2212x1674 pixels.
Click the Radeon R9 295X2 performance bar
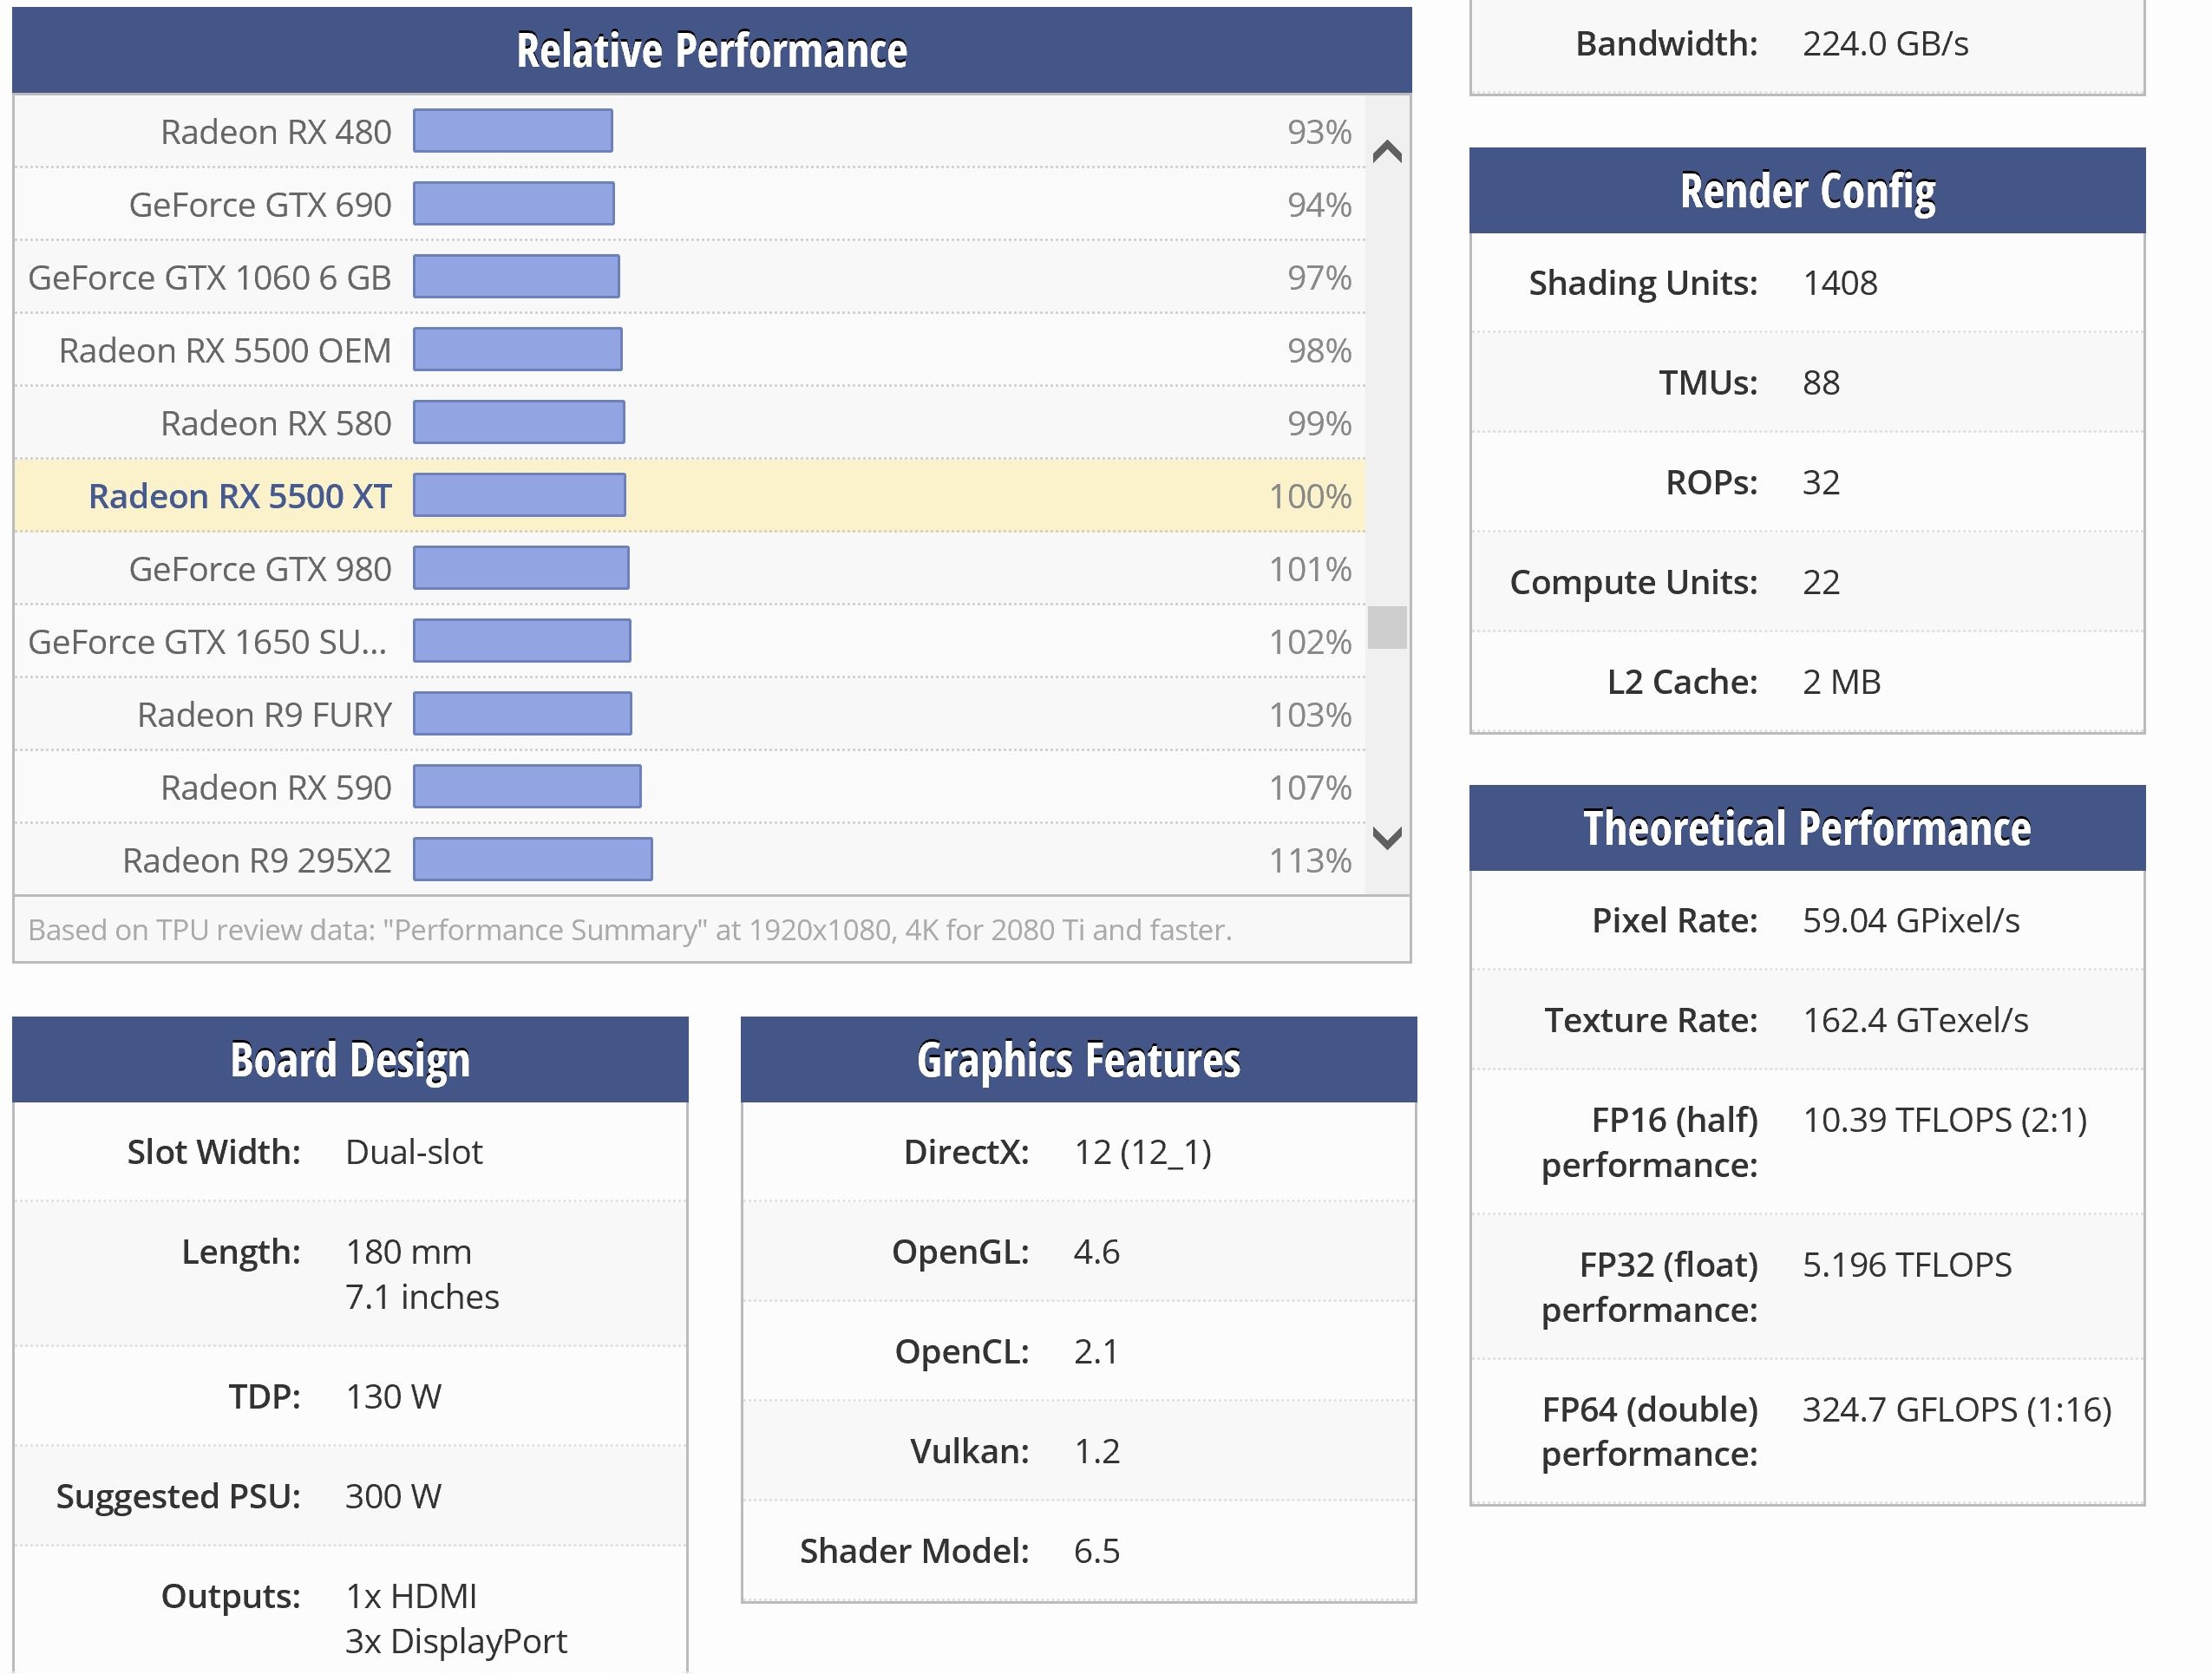click(x=533, y=860)
